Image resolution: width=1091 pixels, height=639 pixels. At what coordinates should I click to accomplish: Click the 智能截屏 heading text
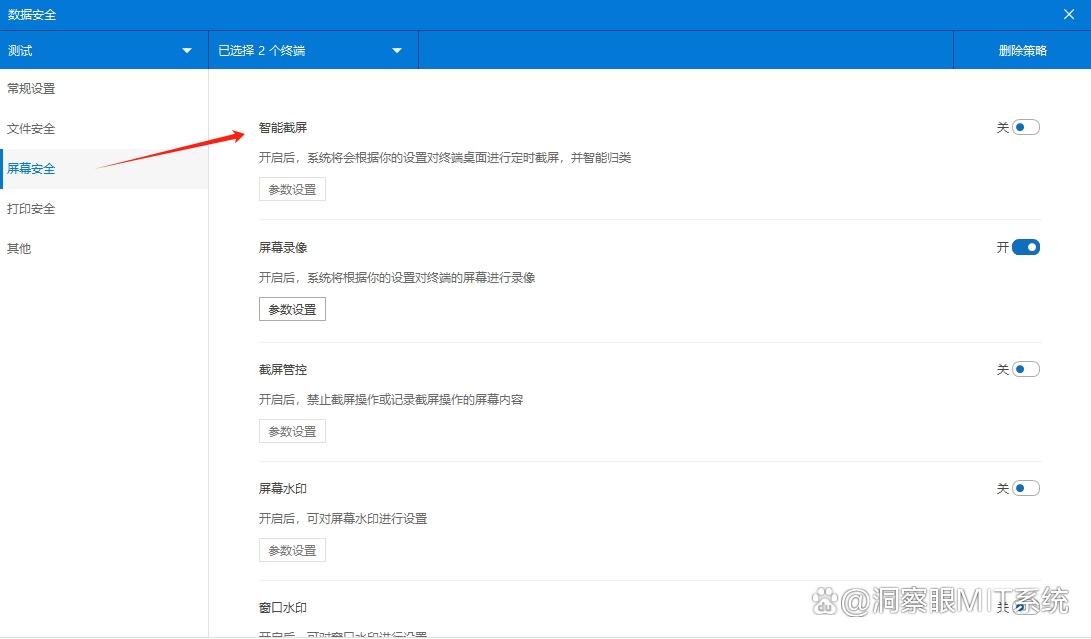(282, 127)
